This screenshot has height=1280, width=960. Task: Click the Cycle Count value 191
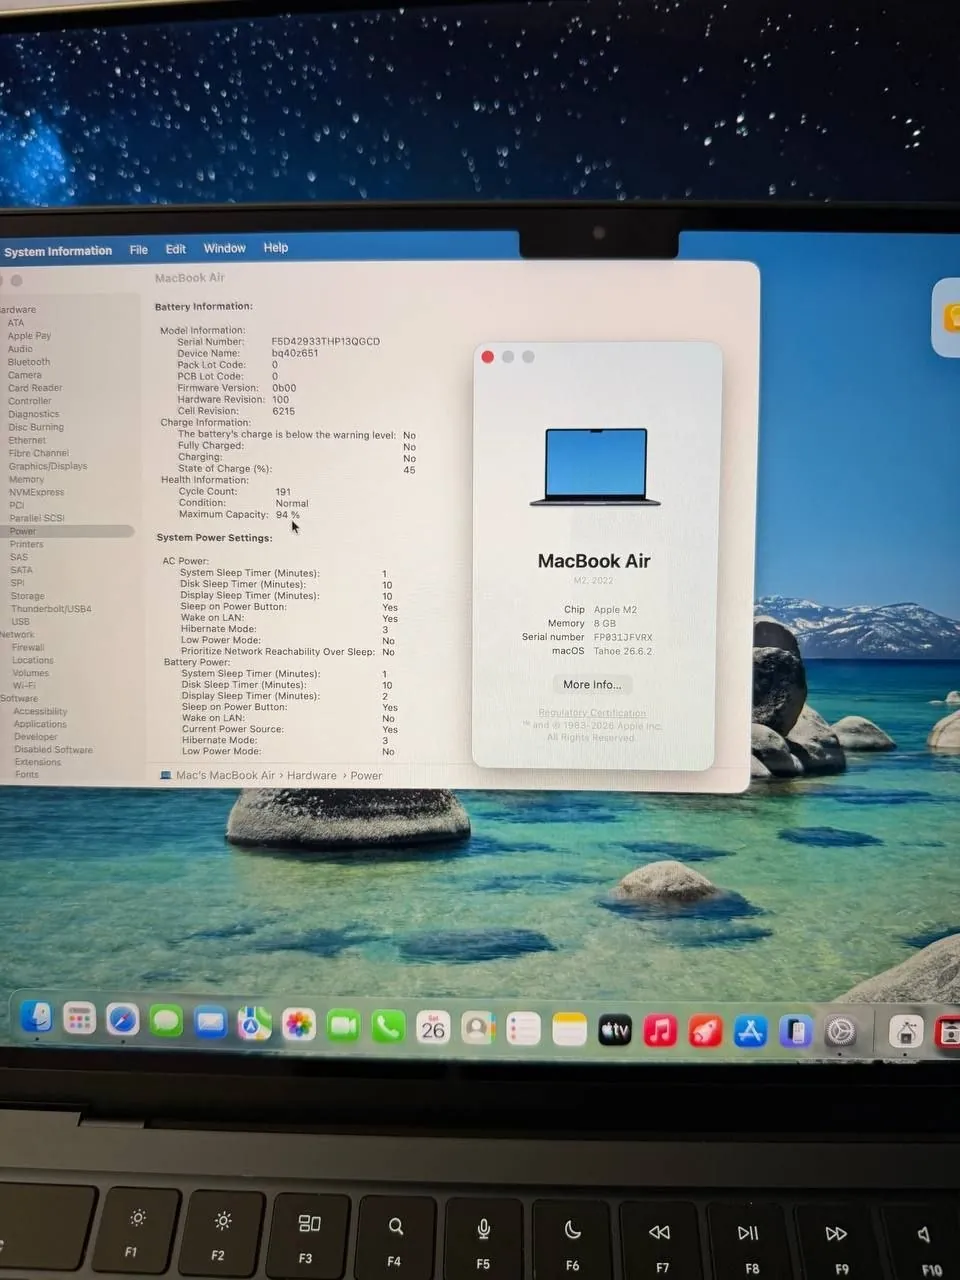click(283, 491)
